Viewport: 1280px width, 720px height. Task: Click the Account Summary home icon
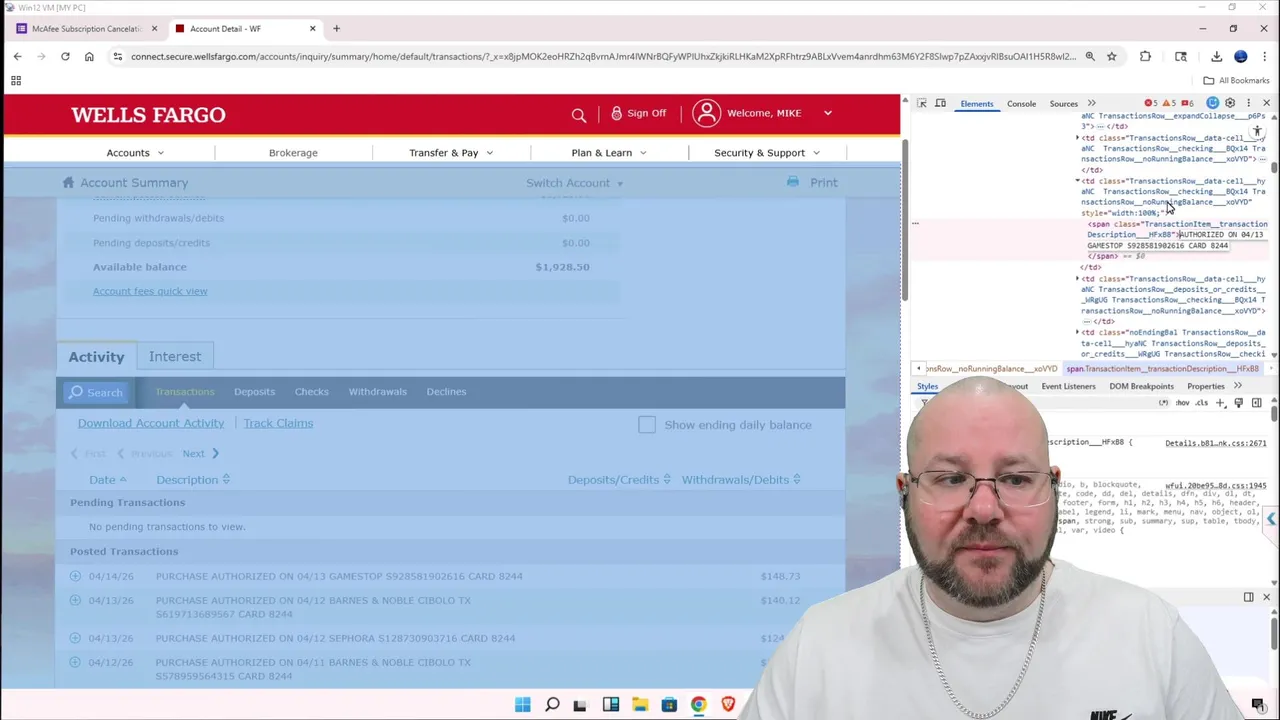68,182
